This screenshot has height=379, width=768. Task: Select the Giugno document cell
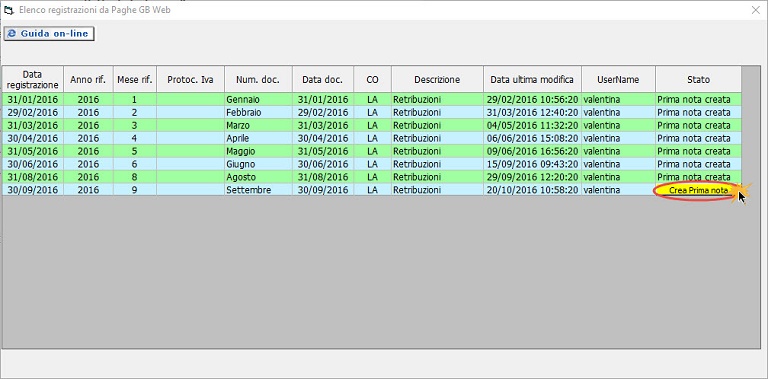(258, 164)
